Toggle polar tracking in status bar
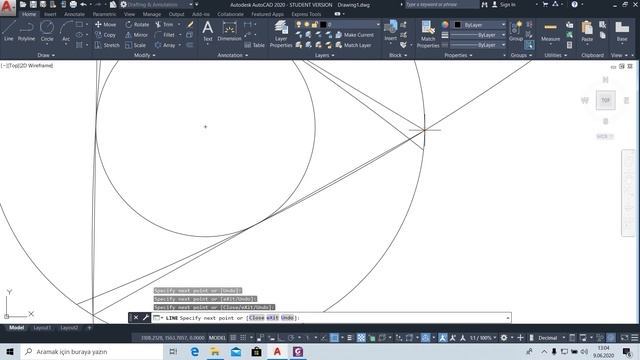 tap(291, 338)
